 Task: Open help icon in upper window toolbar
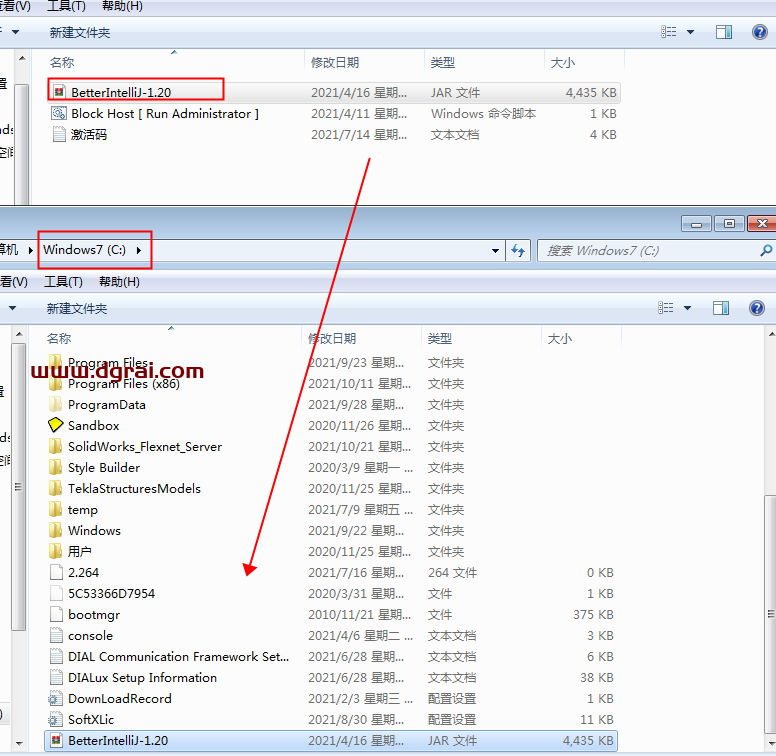tap(759, 32)
